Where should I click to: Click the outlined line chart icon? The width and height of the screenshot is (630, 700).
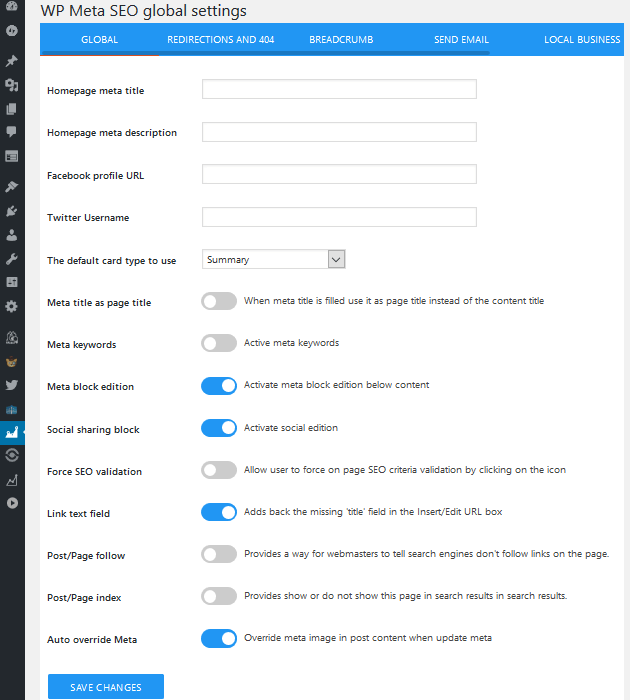click(x=12, y=480)
